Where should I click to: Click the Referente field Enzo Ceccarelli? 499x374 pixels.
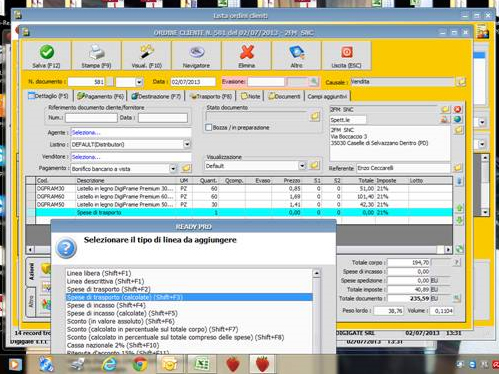click(403, 168)
